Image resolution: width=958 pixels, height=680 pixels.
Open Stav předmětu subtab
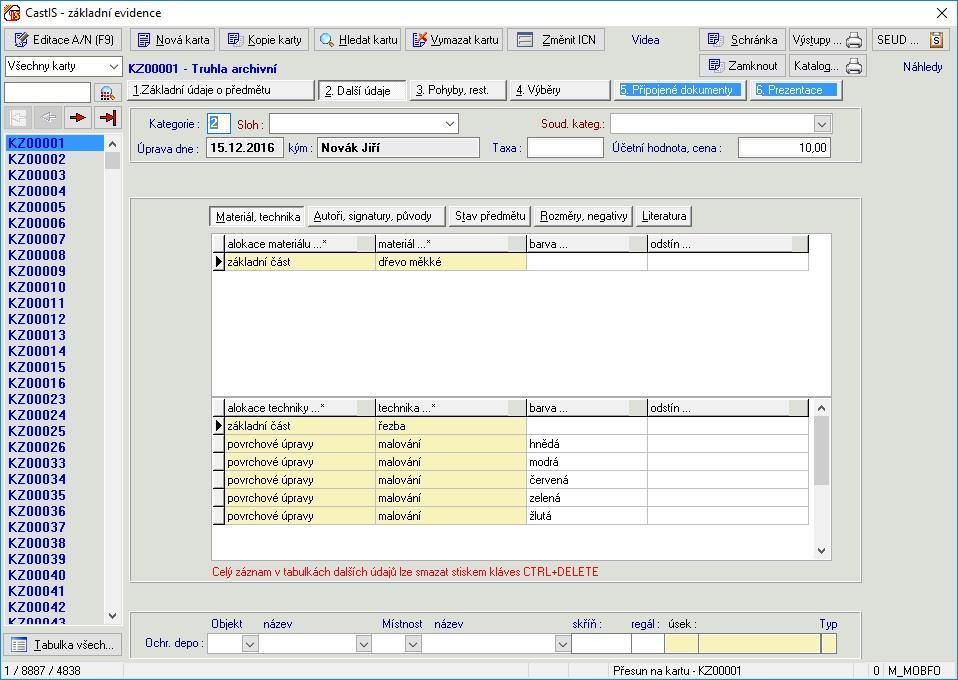point(490,216)
